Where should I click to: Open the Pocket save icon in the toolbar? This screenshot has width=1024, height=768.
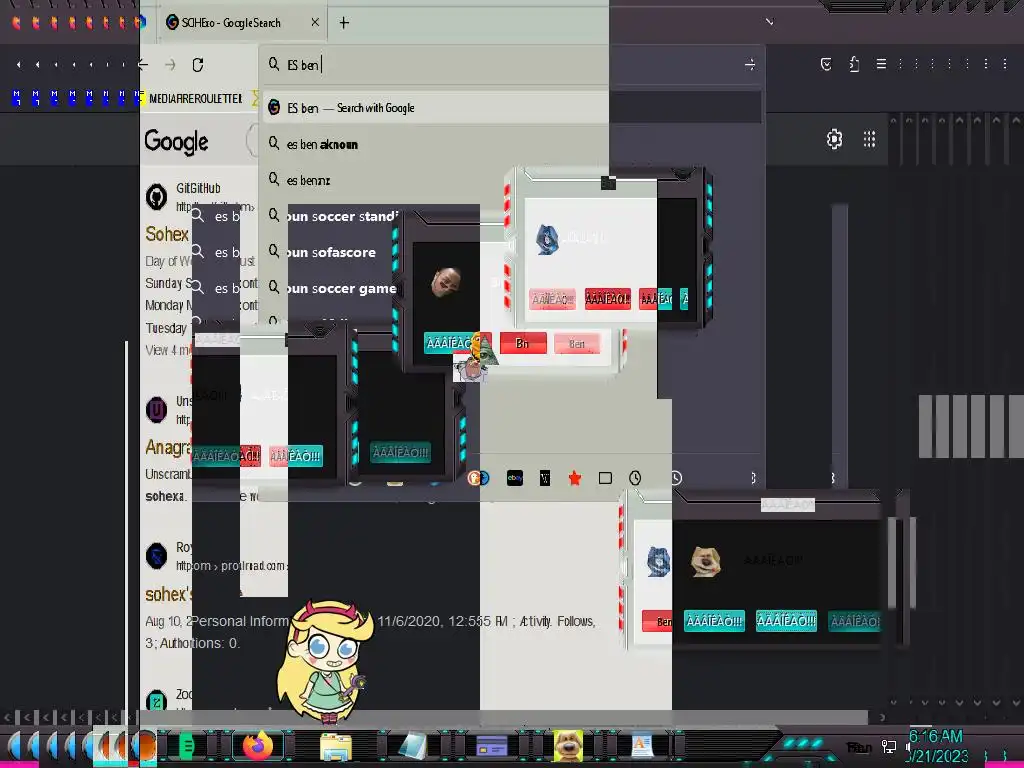tap(826, 64)
